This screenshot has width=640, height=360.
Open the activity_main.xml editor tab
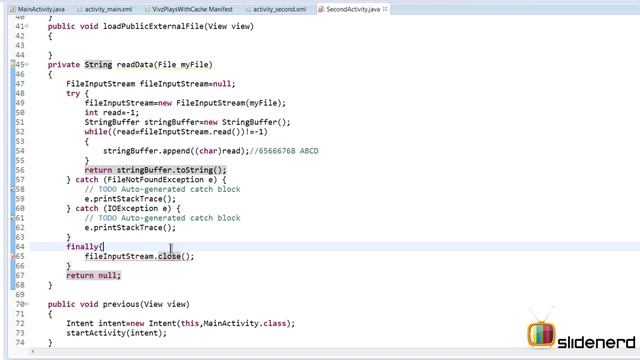(x=104, y=9)
